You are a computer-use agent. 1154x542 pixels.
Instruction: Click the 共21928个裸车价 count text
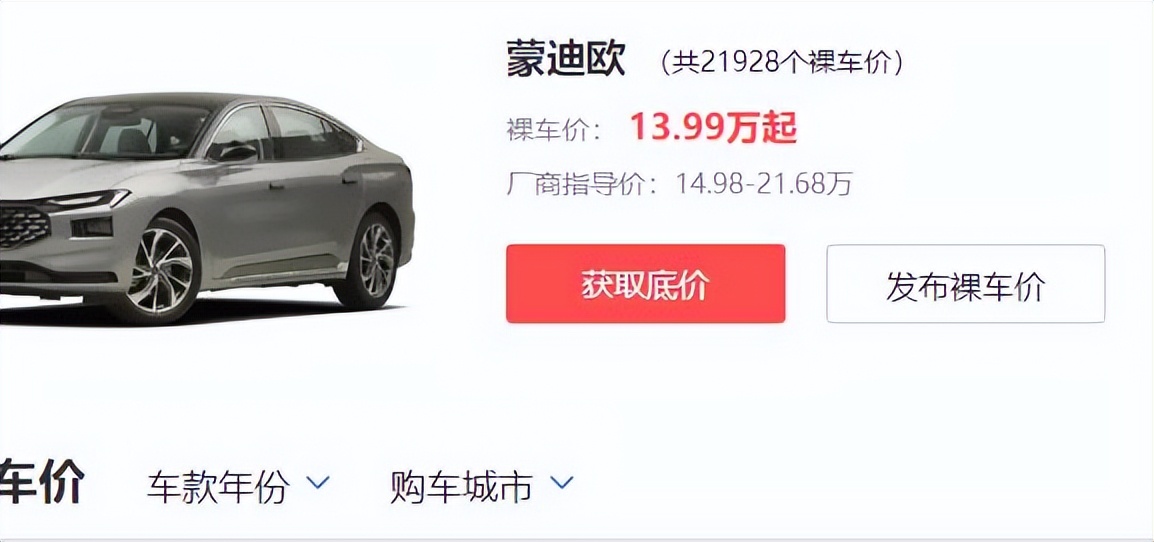[782, 63]
